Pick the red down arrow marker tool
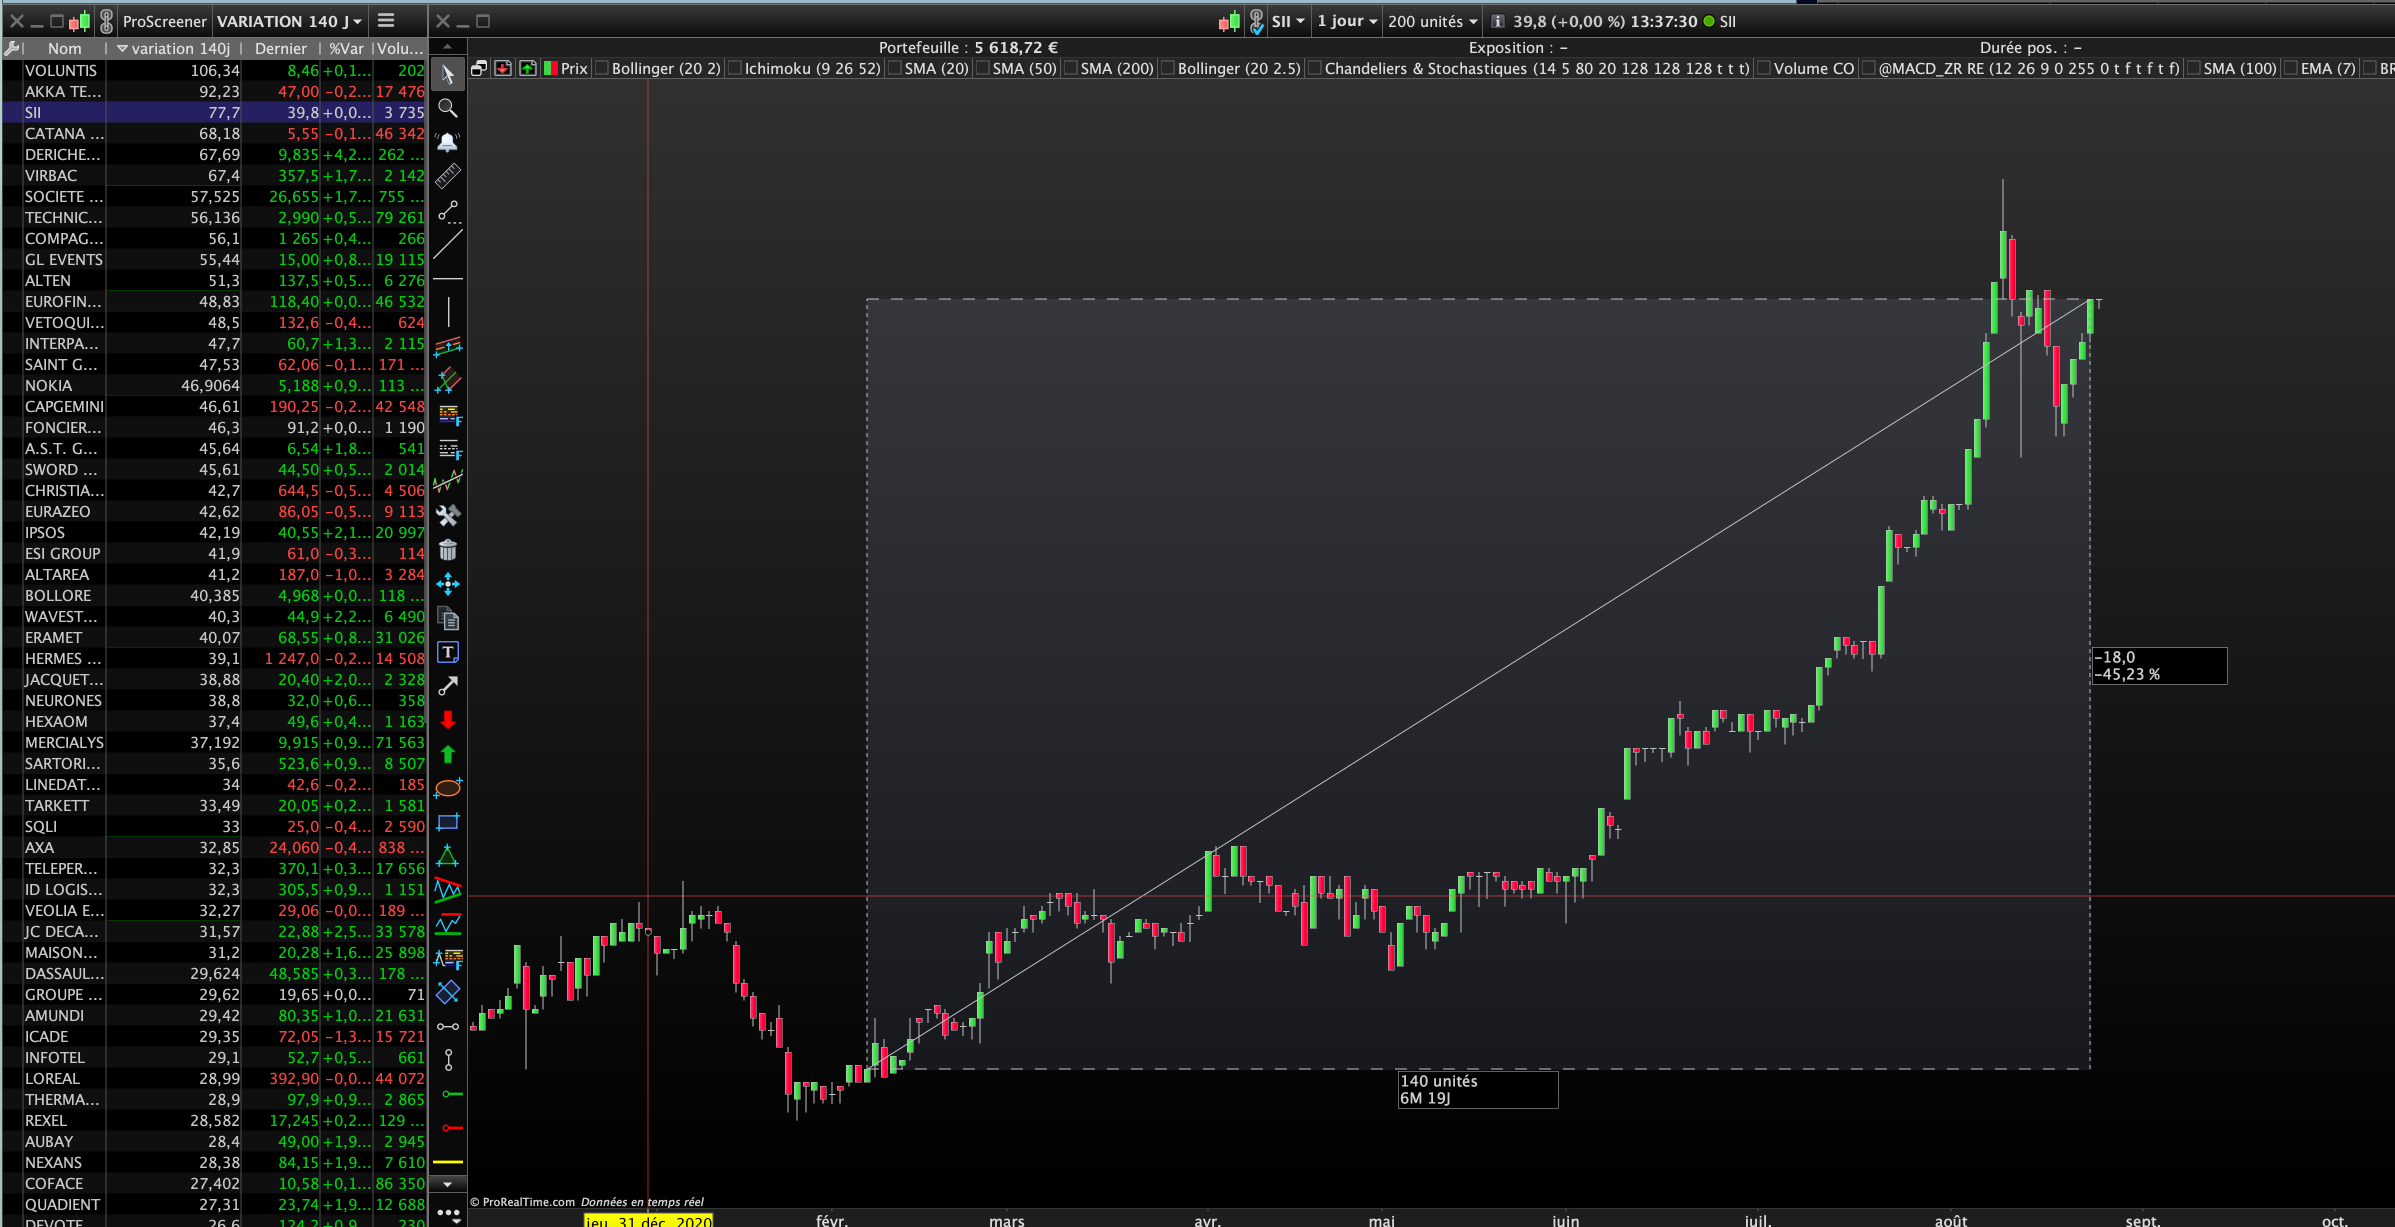The width and height of the screenshot is (2395, 1227). tap(447, 721)
